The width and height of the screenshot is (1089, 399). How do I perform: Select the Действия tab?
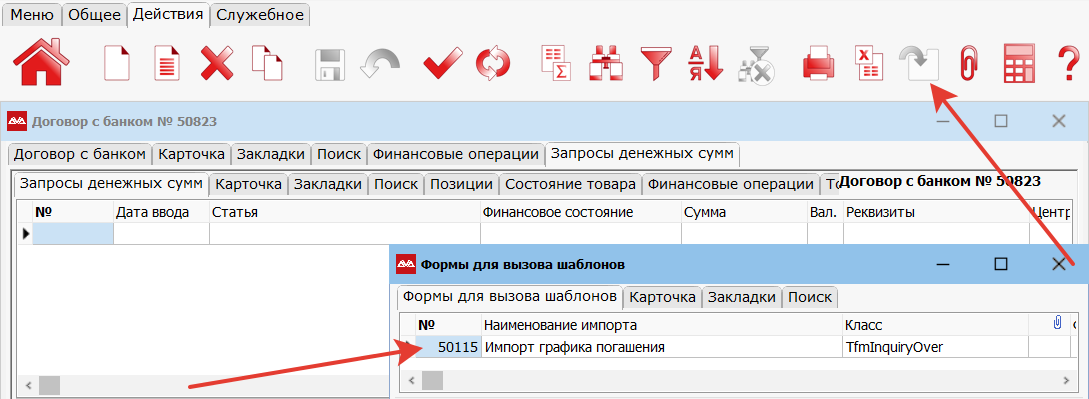[168, 15]
